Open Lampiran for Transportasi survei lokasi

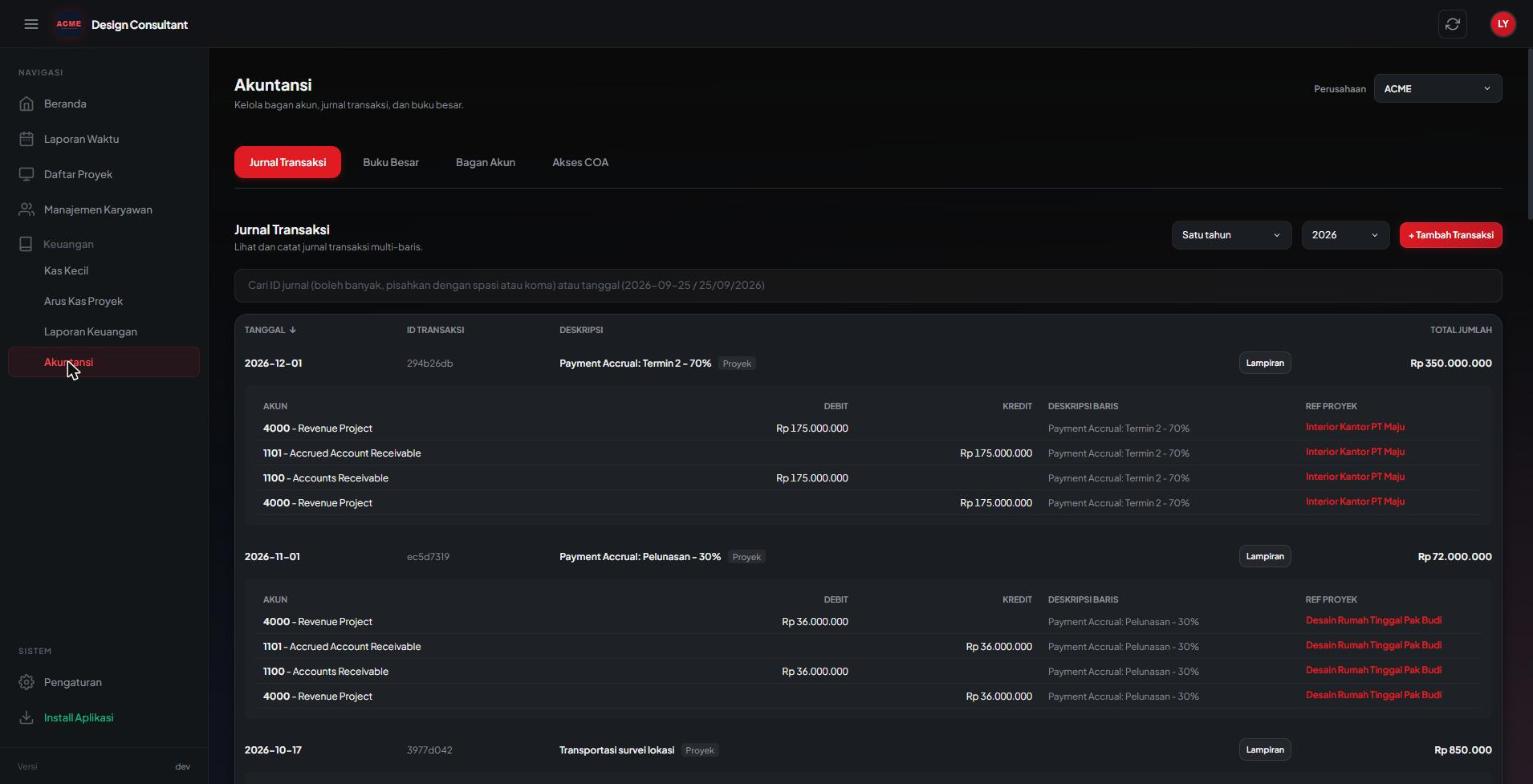tap(1264, 750)
